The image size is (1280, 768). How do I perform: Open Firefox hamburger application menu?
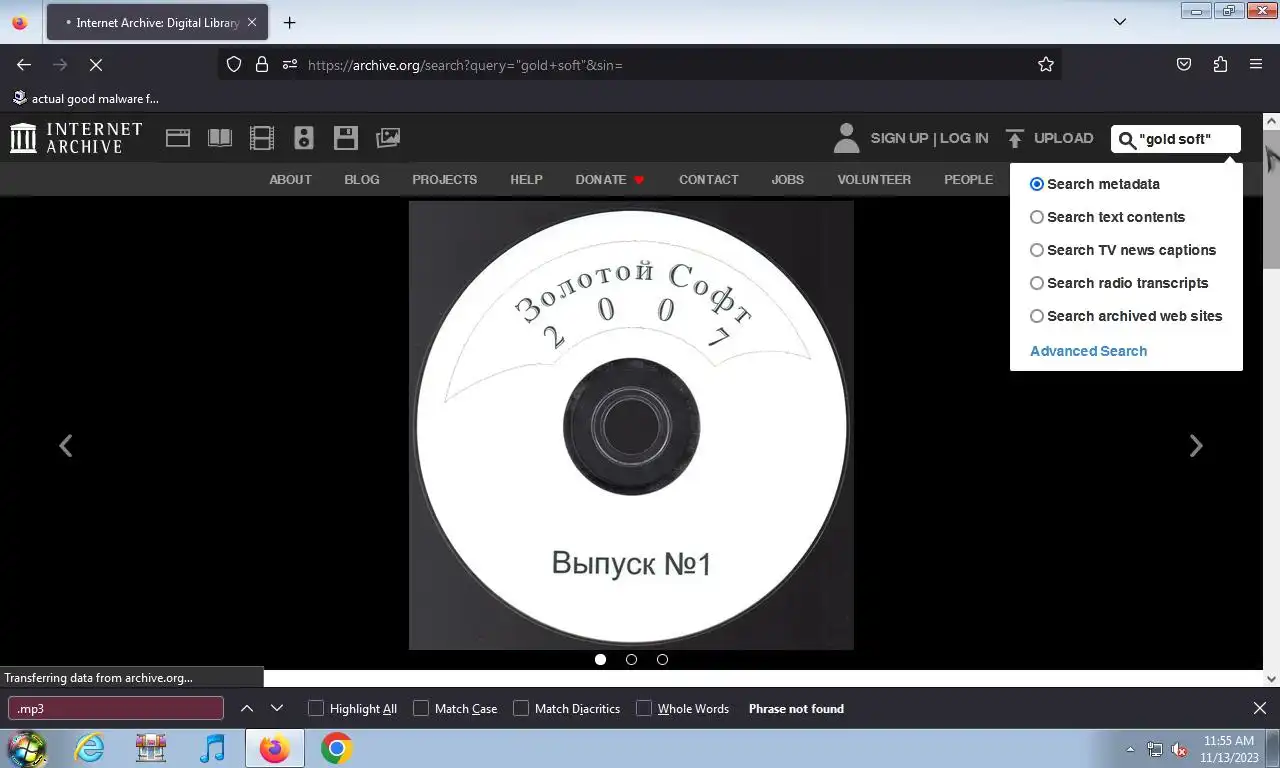(1256, 64)
